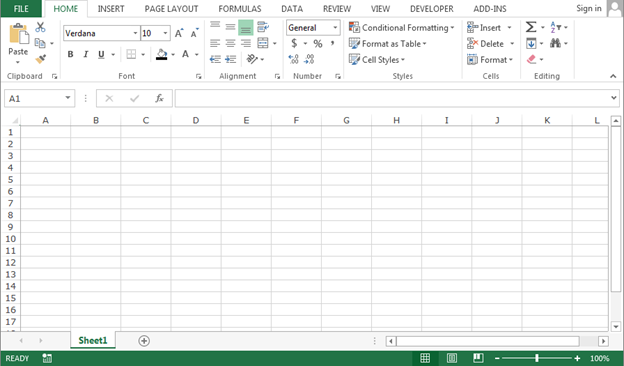Open the FILE tab

point(21,8)
